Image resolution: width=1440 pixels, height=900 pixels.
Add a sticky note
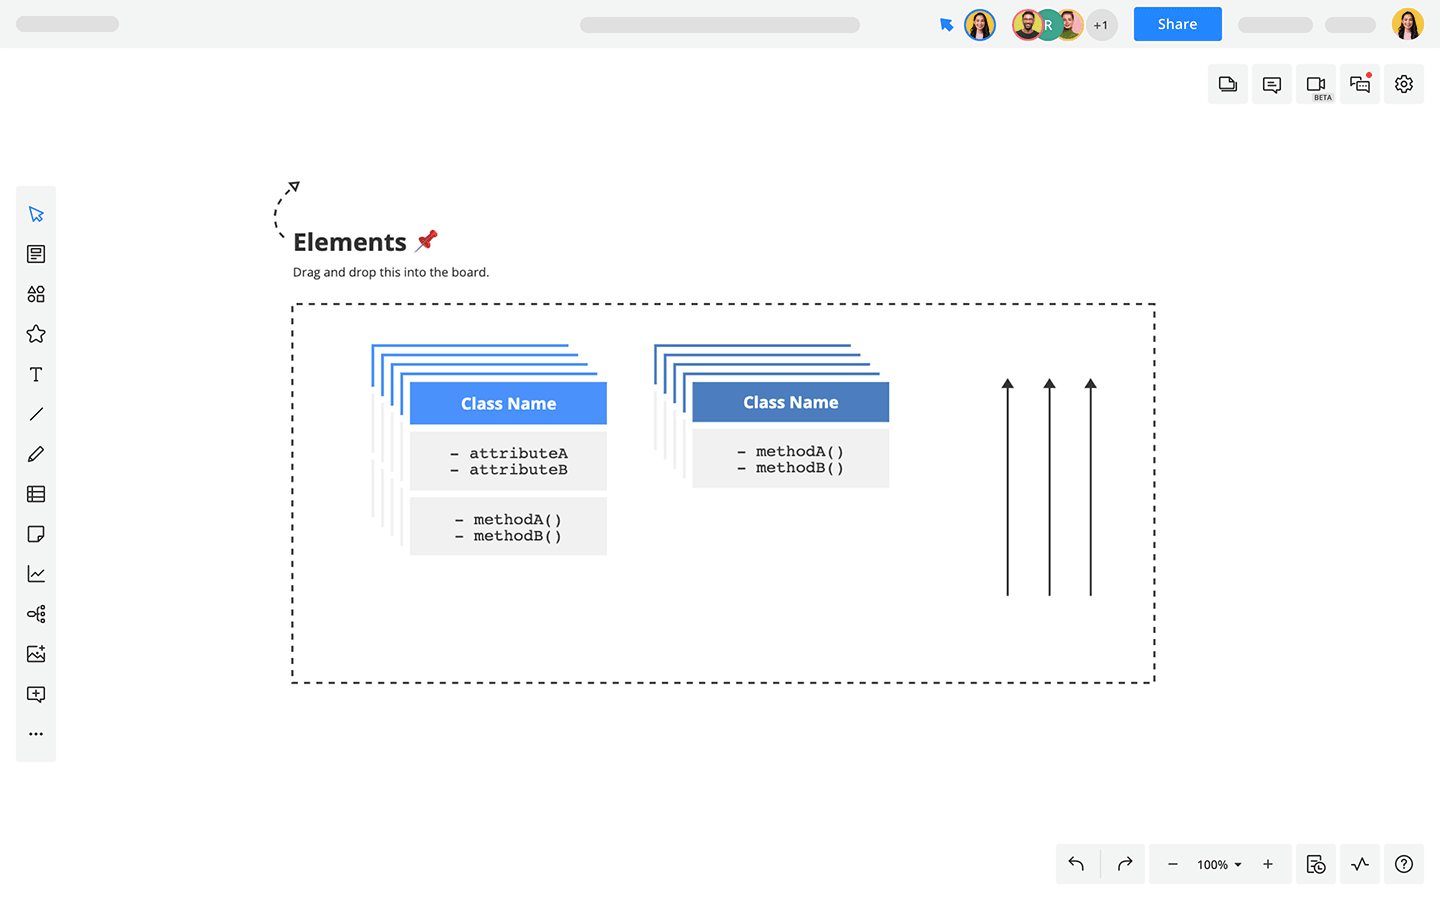point(36,534)
